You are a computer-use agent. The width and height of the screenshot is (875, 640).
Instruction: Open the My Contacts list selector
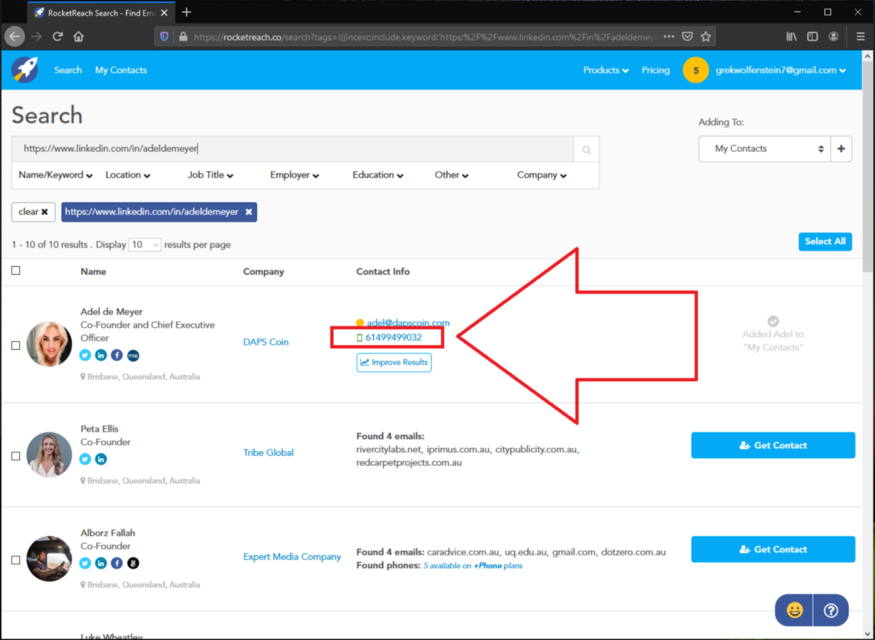[765, 149]
